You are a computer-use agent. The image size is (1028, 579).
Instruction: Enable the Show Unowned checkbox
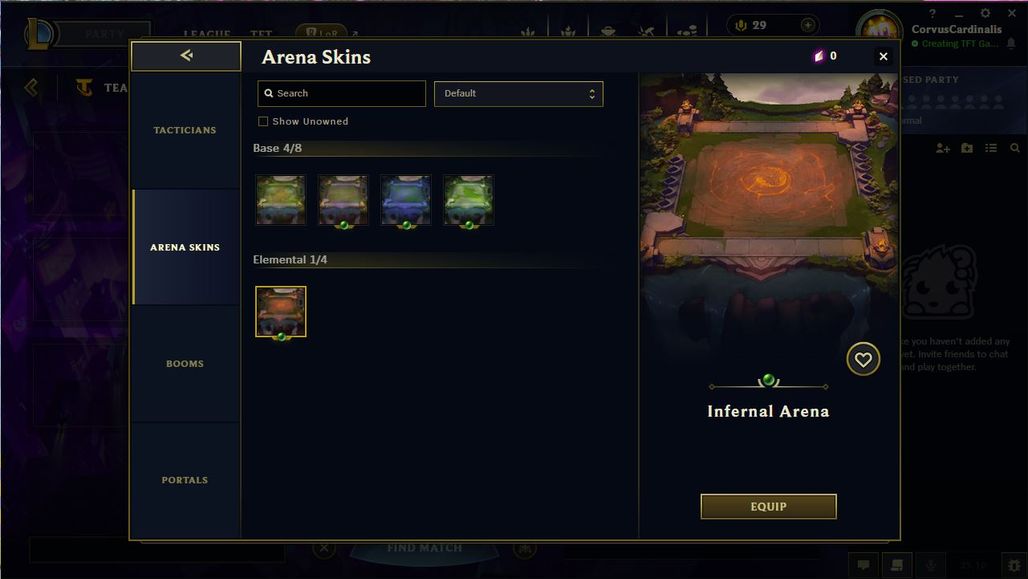point(263,121)
